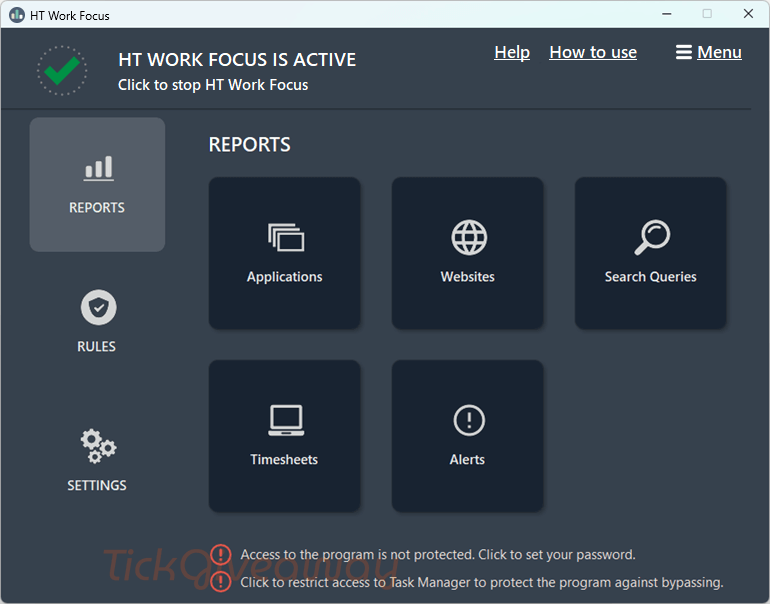The width and height of the screenshot is (770, 604).
Task: Open the Search Queries magnifier tile
Action: point(651,253)
